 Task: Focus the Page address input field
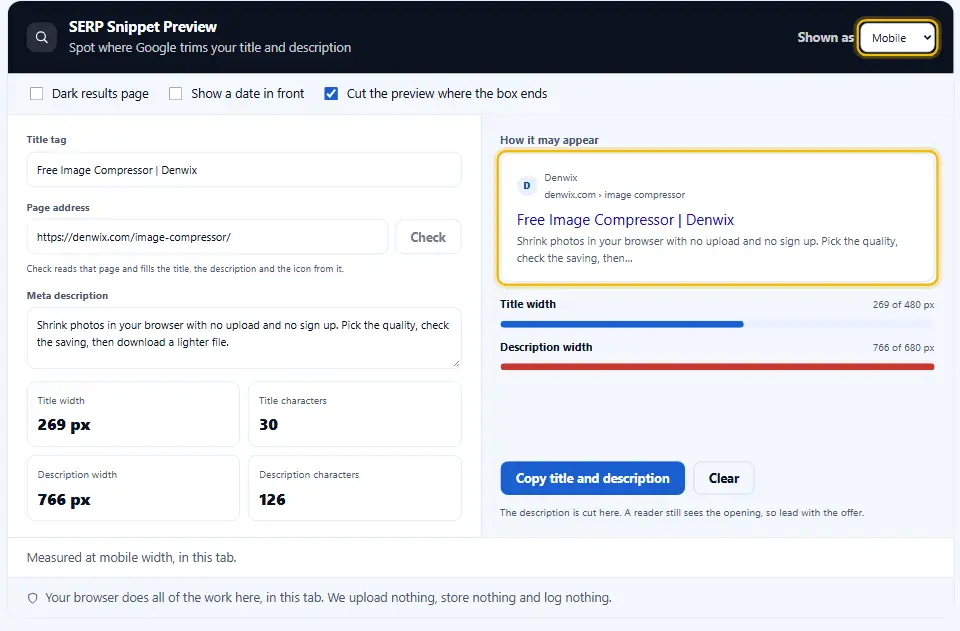pyautogui.click(x=208, y=237)
